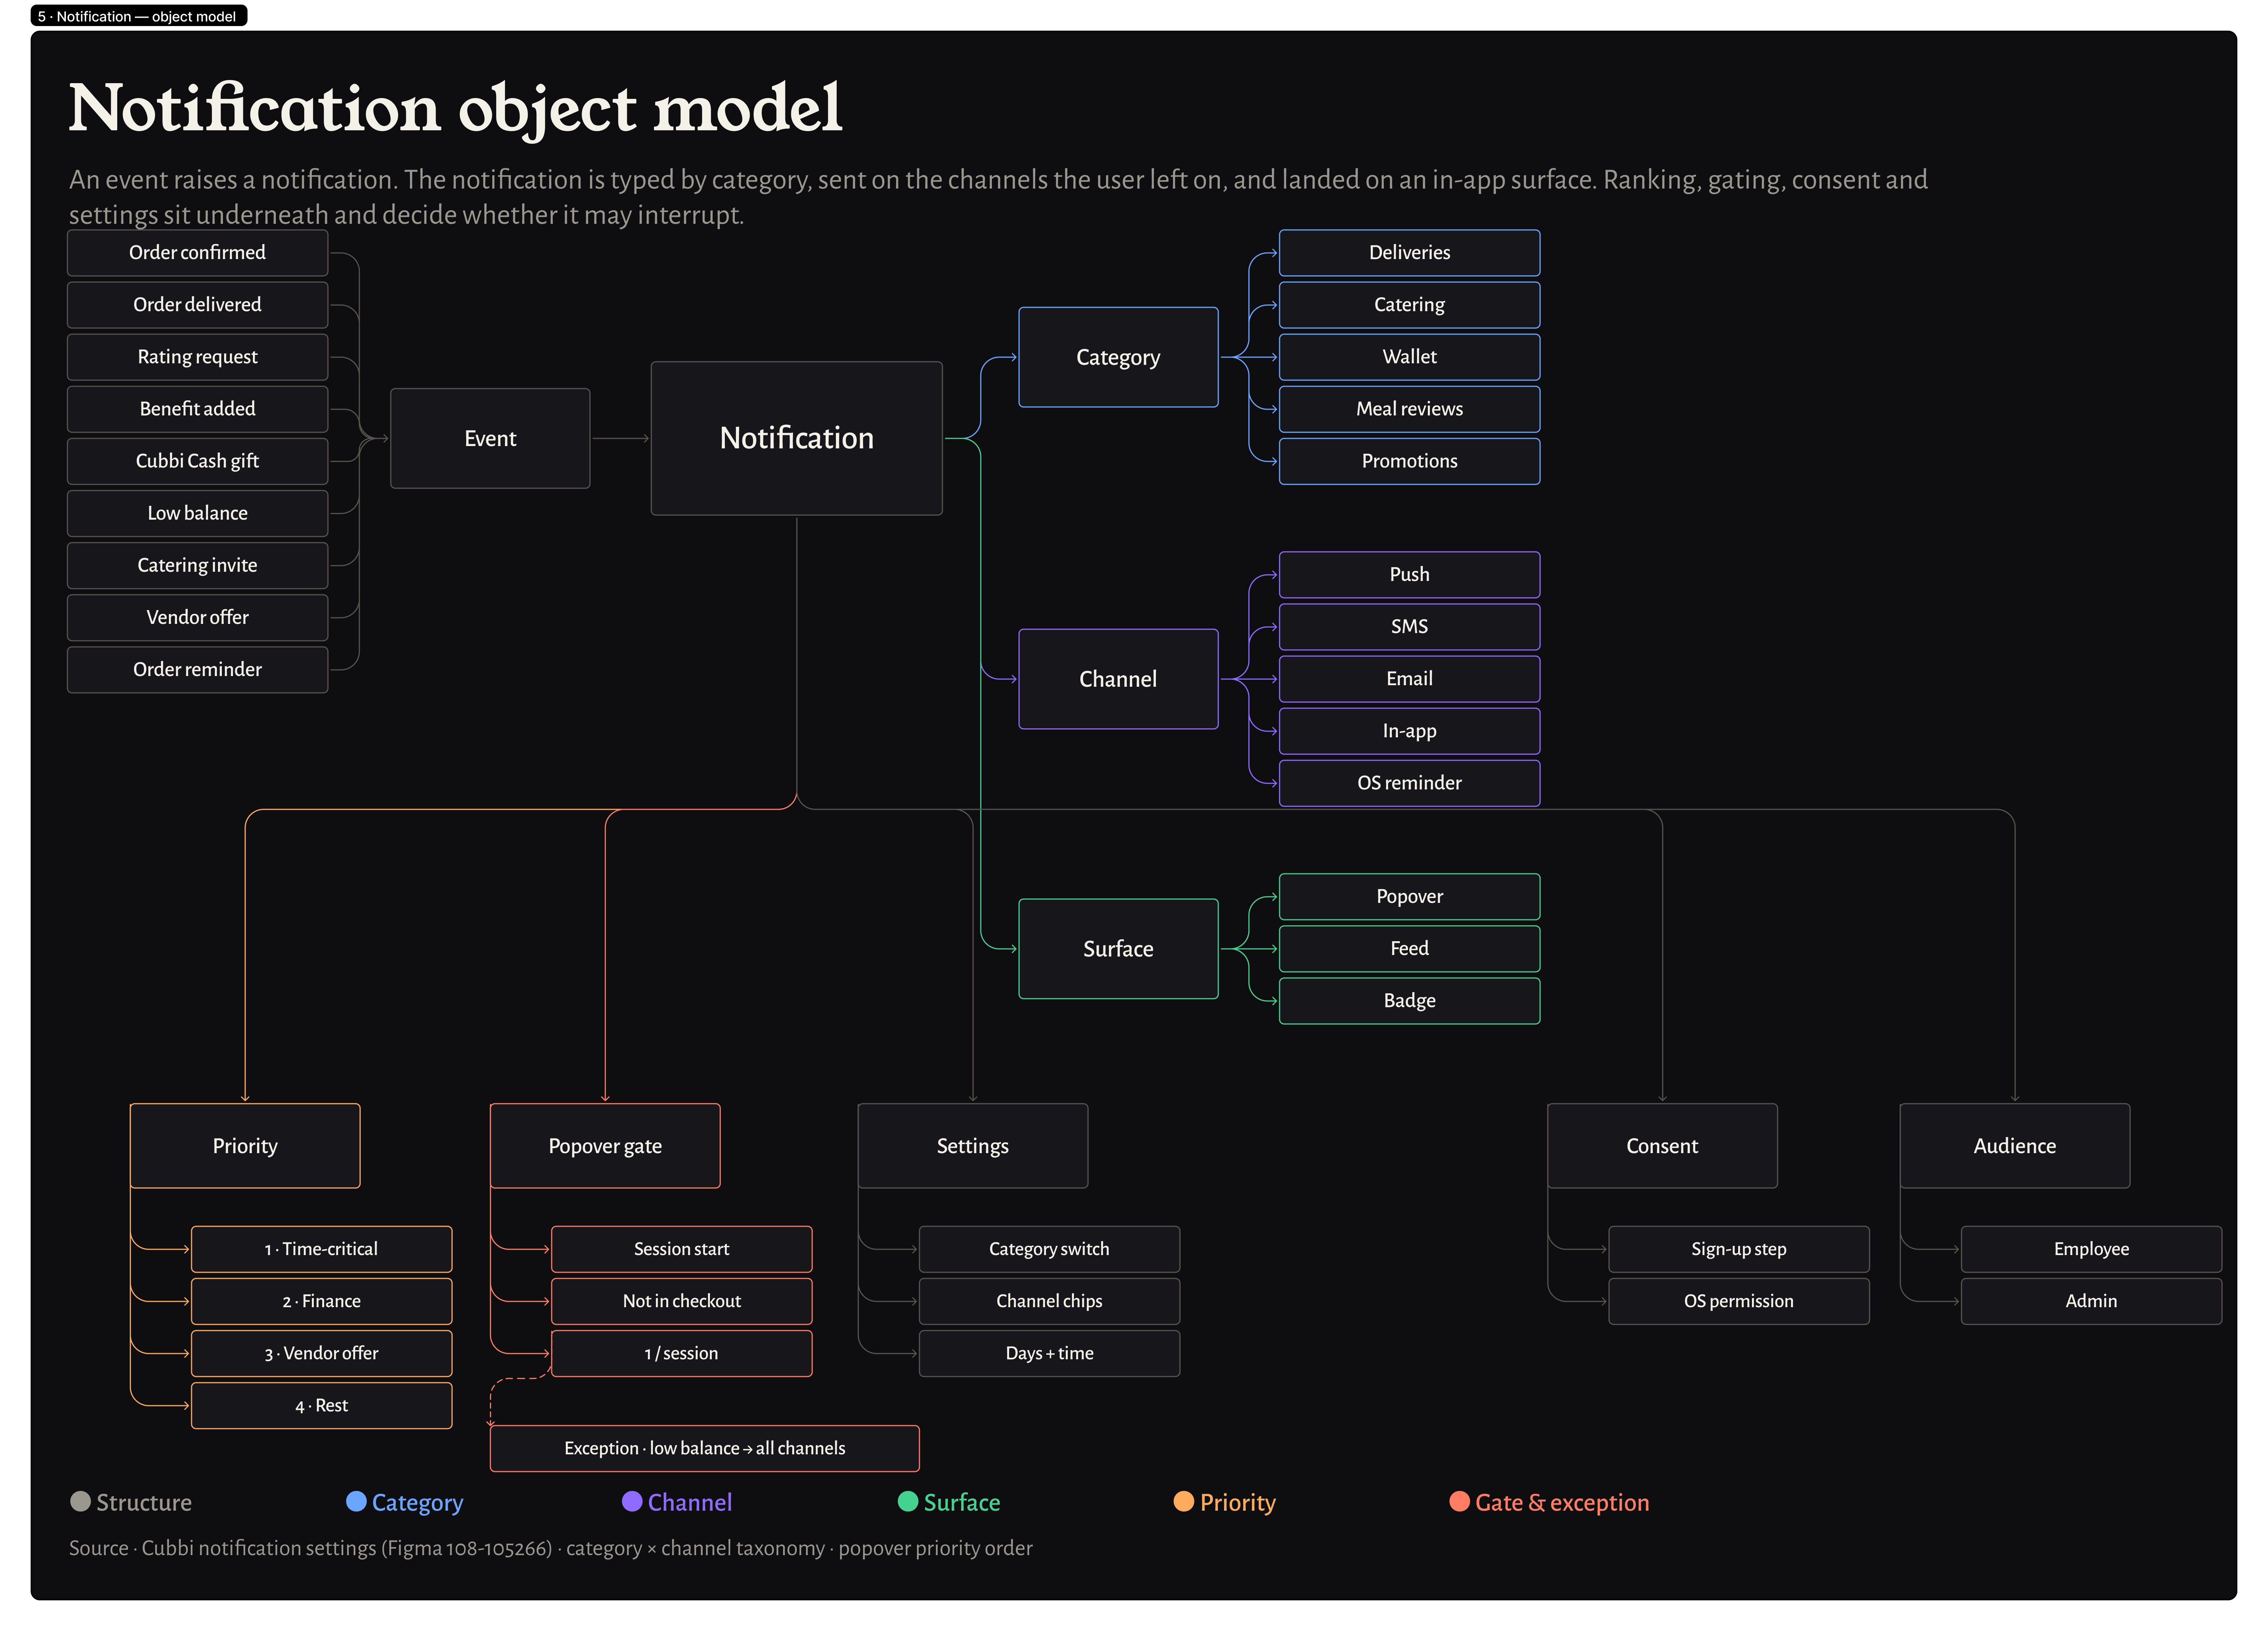The height and width of the screenshot is (1631, 2268).
Task: Click the 'OS reminder' box
Action: [1409, 783]
